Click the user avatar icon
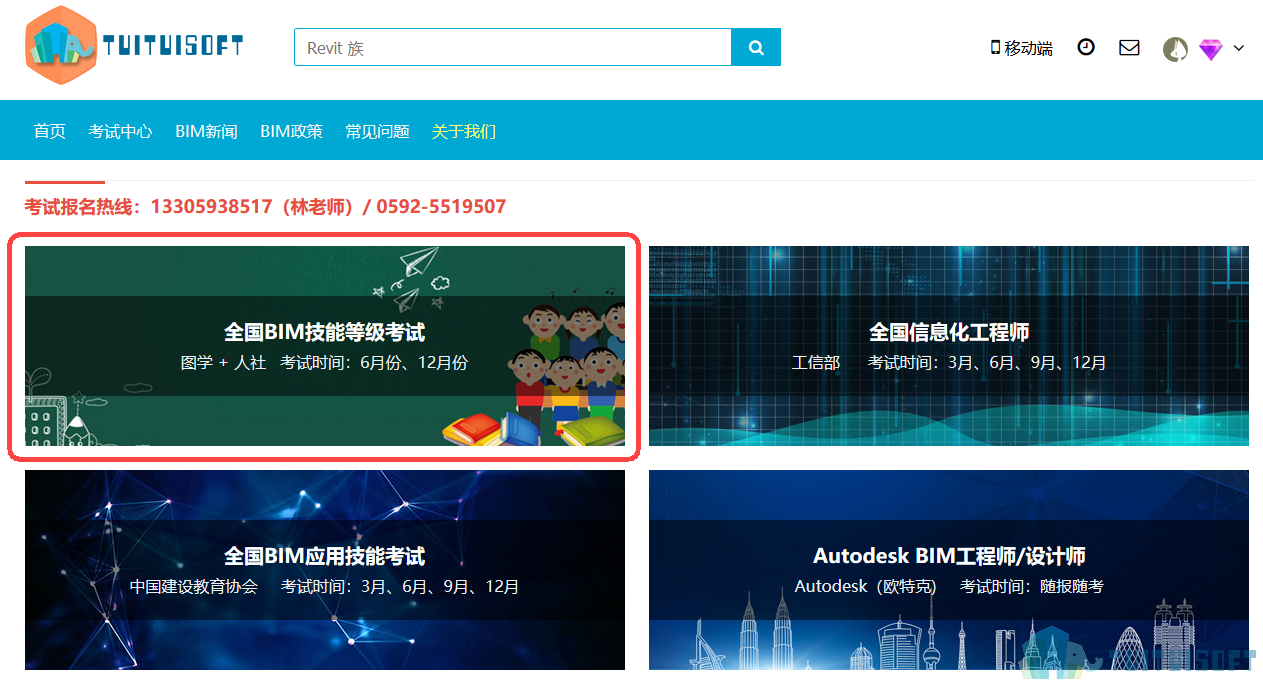Screen dimensions: 1263x682 point(1175,49)
